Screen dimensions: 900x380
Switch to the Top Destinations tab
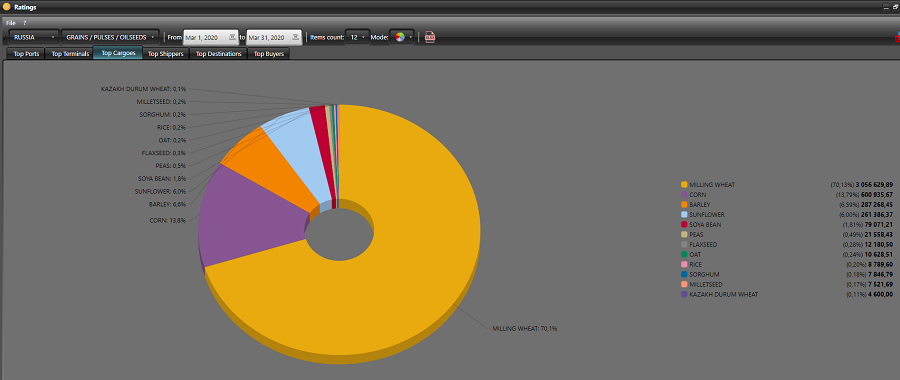pos(219,54)
